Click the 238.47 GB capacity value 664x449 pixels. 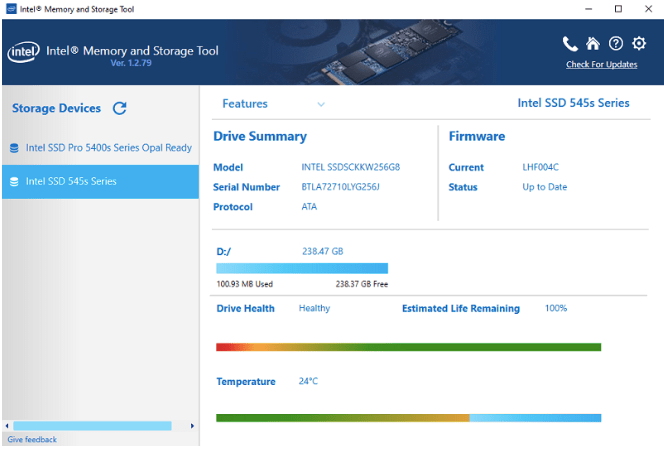pyautogui.click(x=323, y=252)
